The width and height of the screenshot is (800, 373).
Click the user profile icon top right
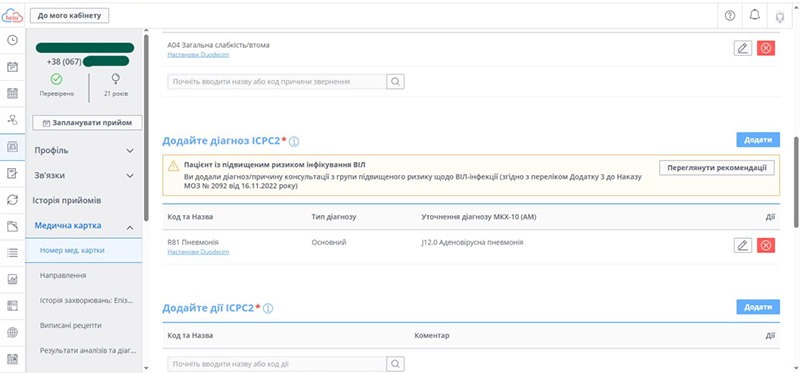pos(780,16)
